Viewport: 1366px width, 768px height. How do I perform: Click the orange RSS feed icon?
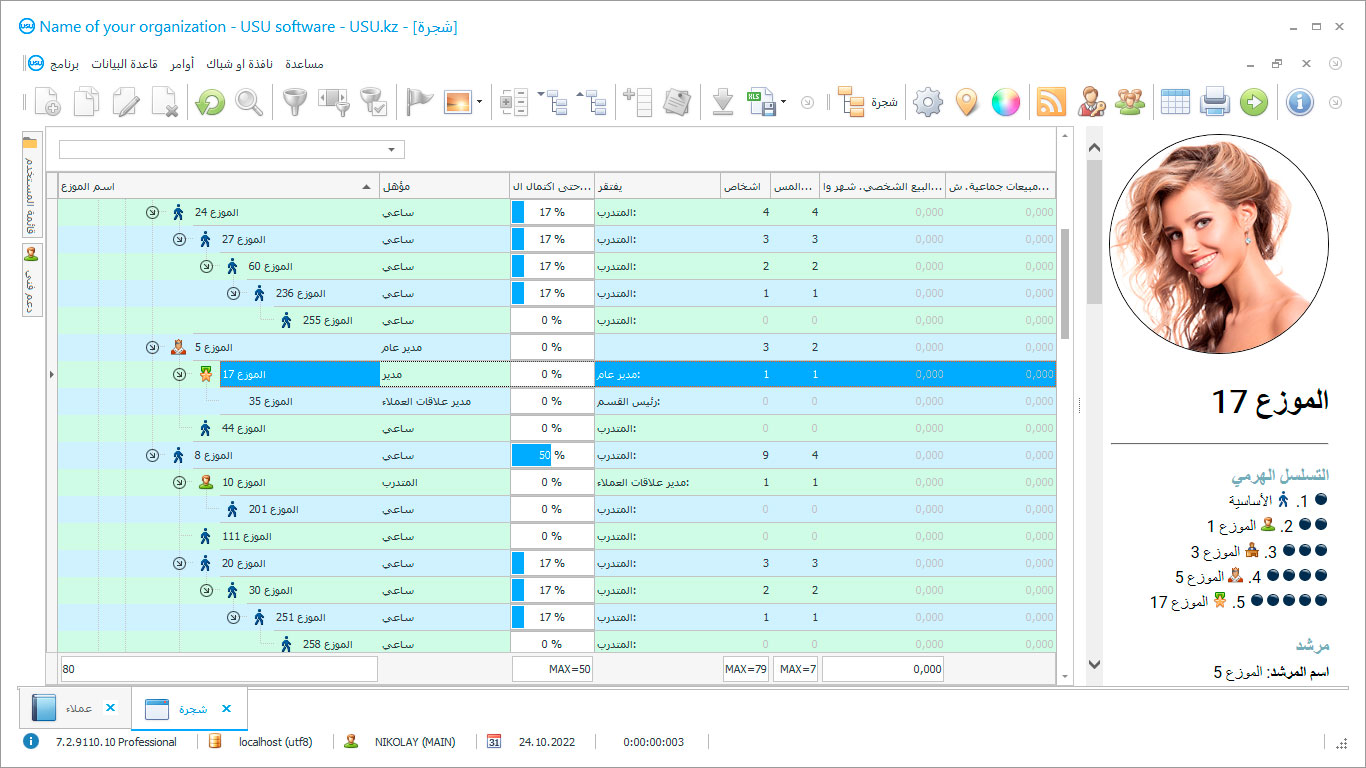click(x=1051, y=102)
